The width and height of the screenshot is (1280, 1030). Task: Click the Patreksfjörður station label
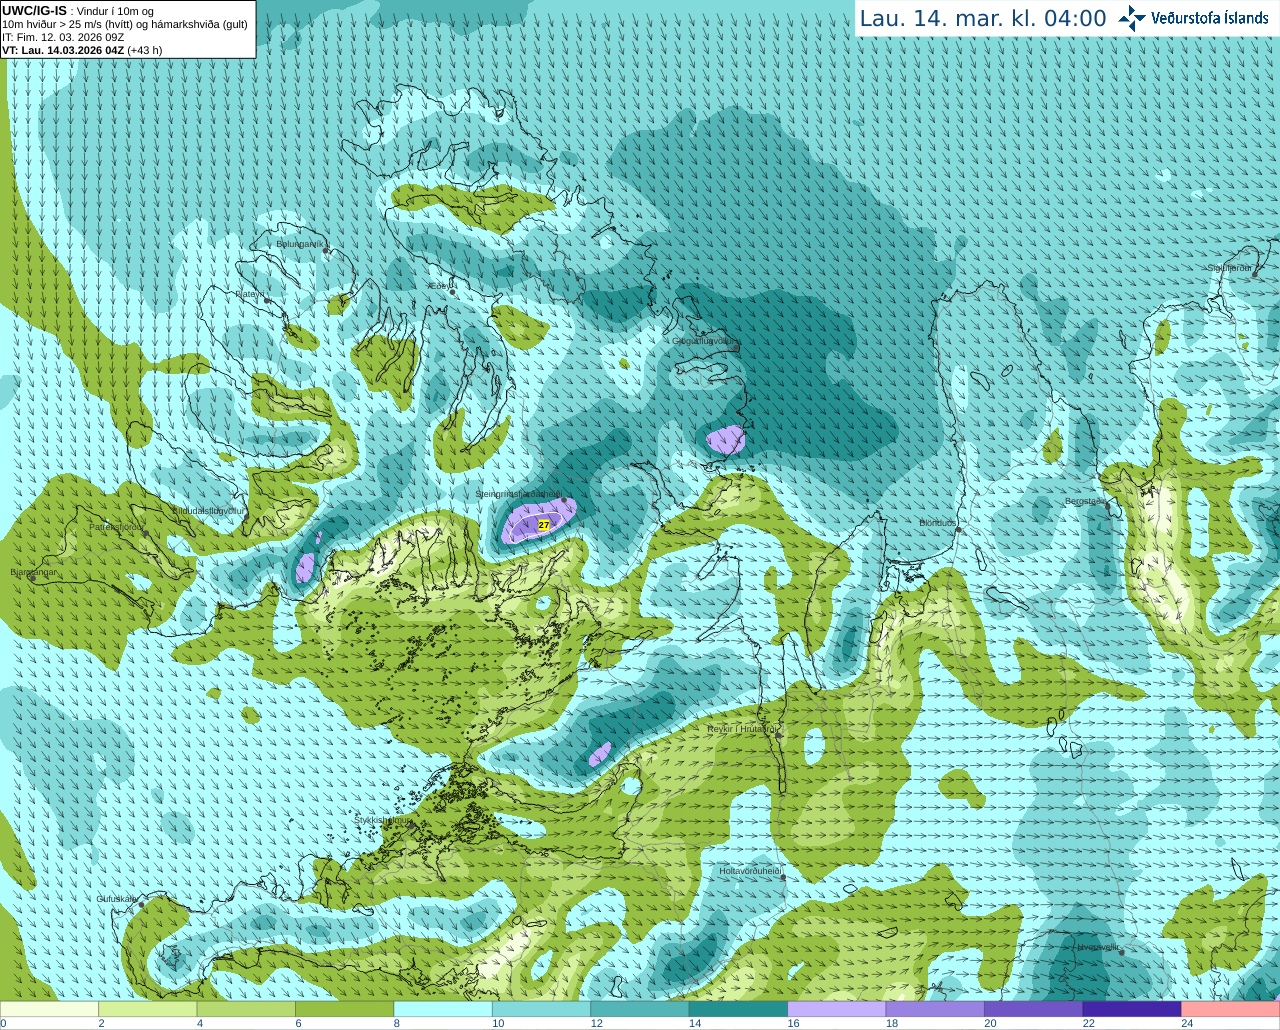pyautogui.click(x=117, y=527)
